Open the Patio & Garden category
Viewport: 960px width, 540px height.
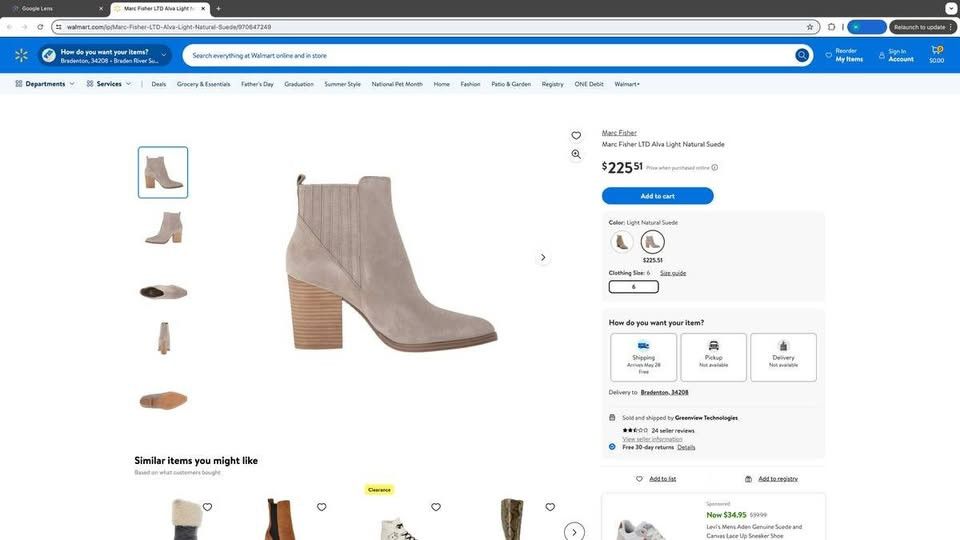click(511, 84)
